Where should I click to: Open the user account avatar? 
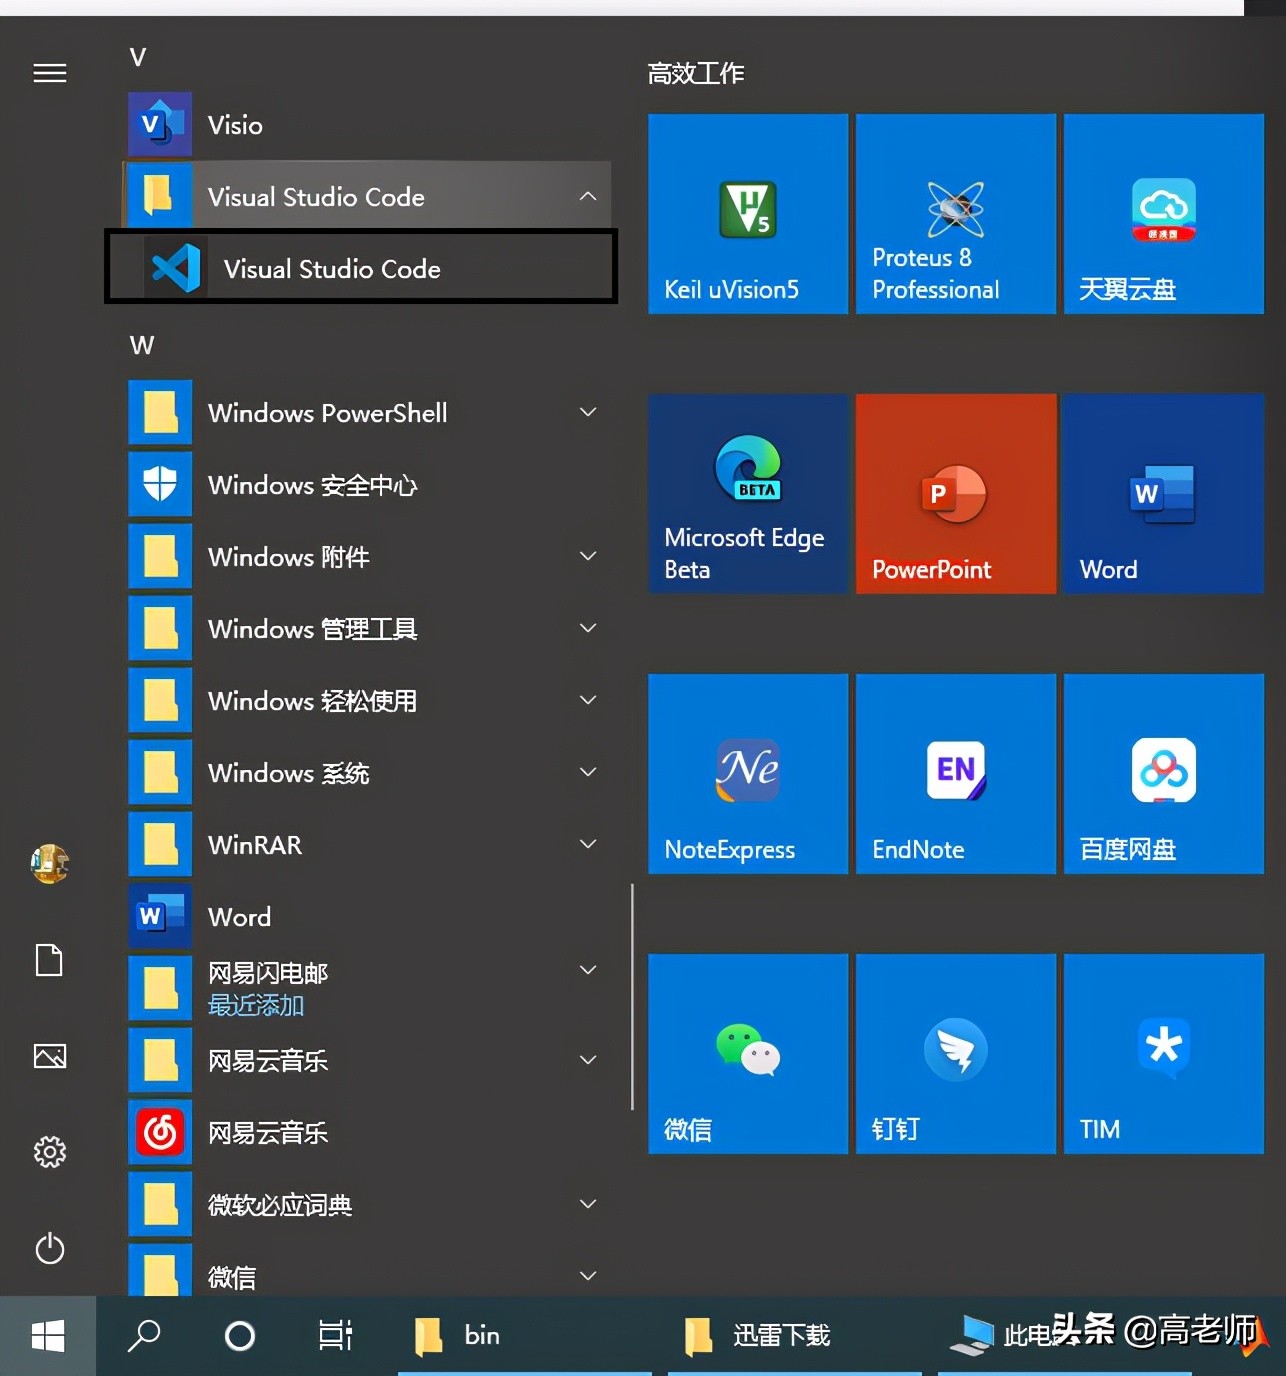[50, 864]
